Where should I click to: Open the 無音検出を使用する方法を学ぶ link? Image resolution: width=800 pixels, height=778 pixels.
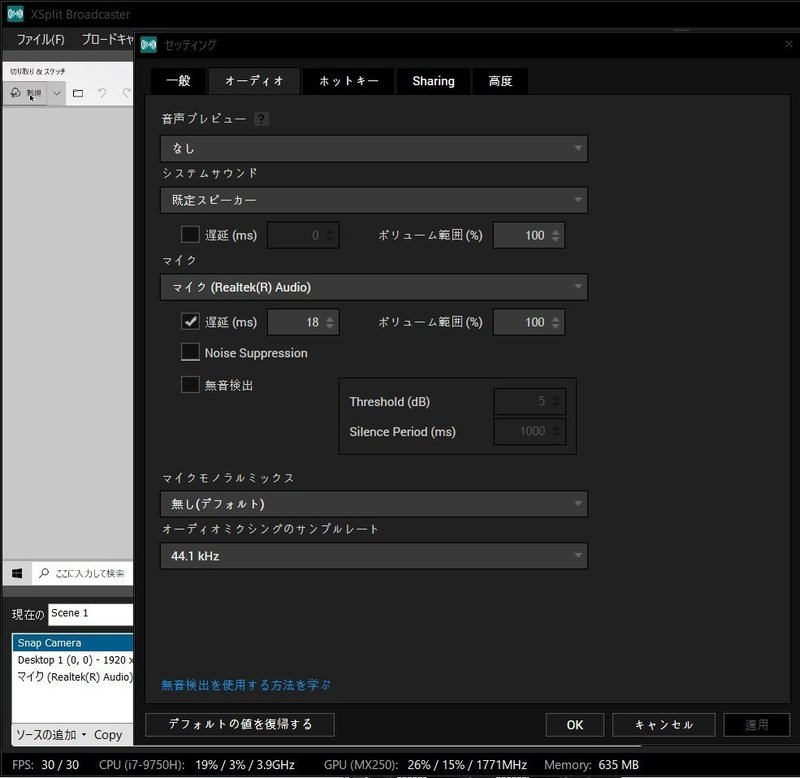point(245,685)
